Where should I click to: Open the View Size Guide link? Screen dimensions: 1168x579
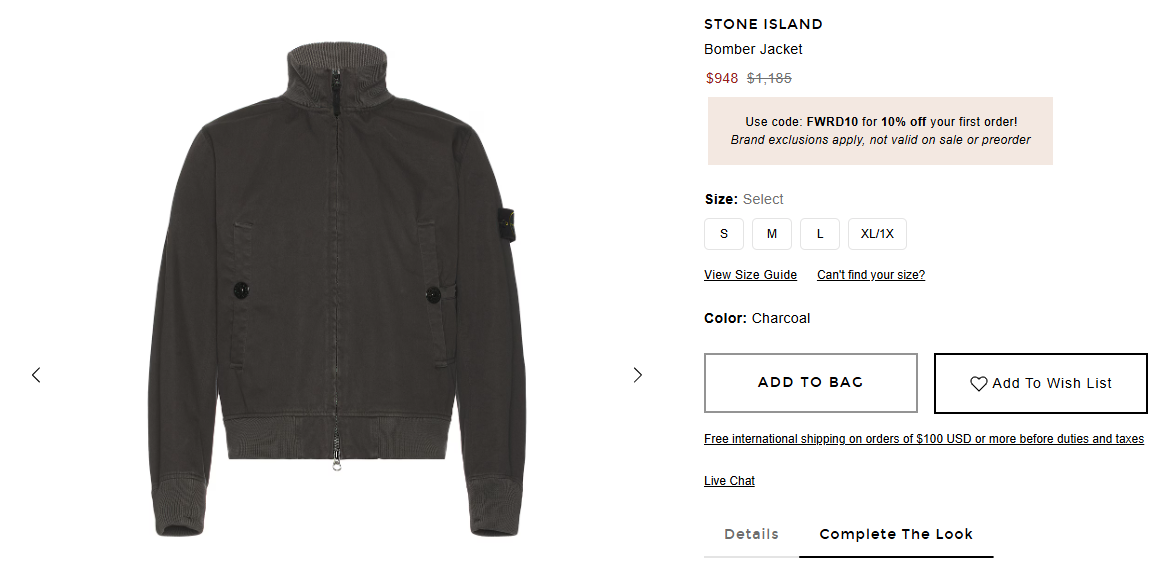[750, 275]
